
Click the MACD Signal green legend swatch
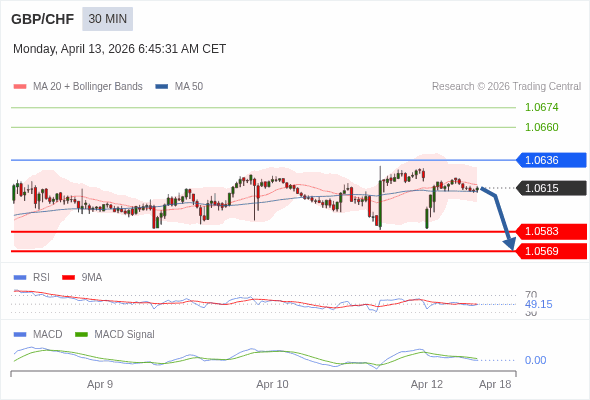81,335
